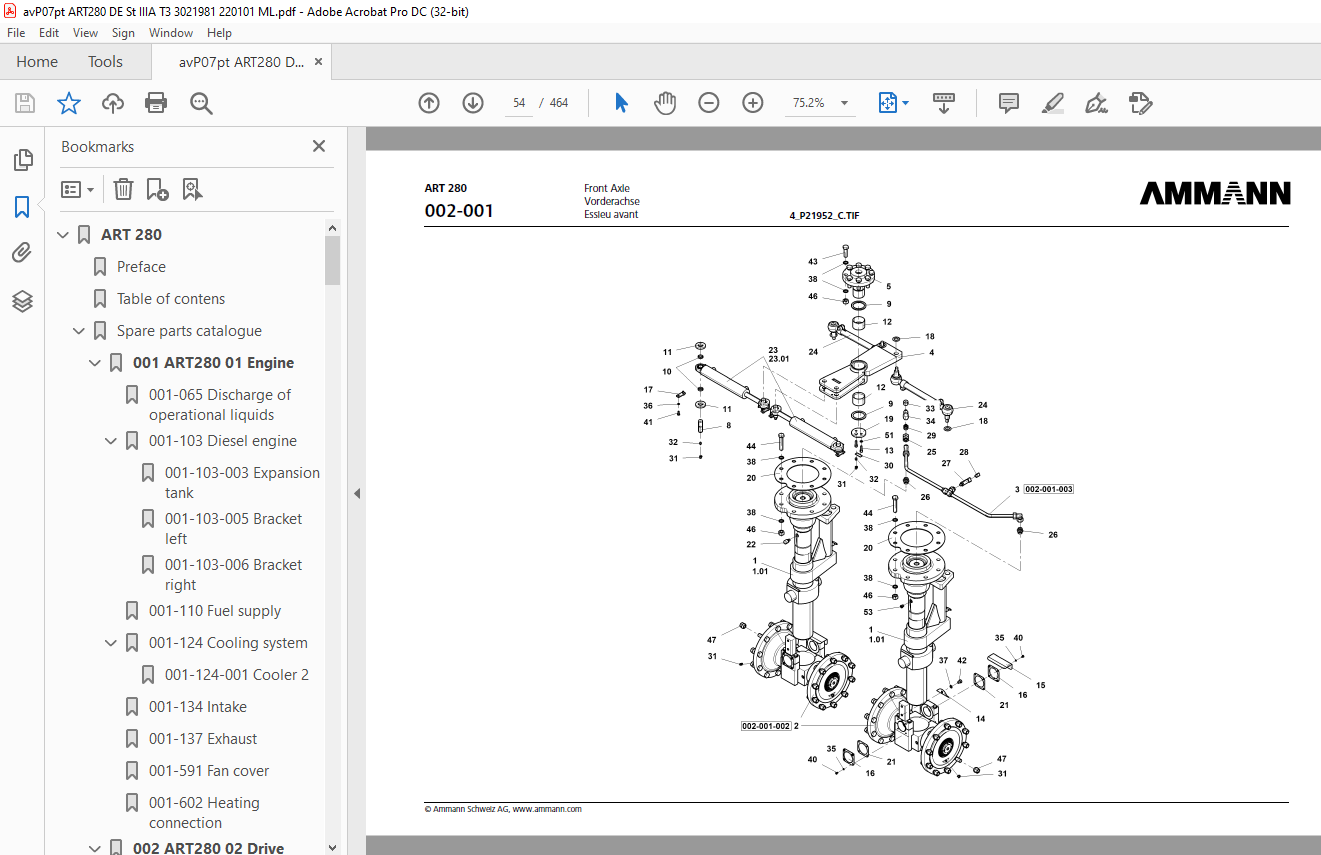The height and width of the screenshot is (855, 1321).
Task: Open the find text magnifier icon
Action: click(x=201, y=103)
